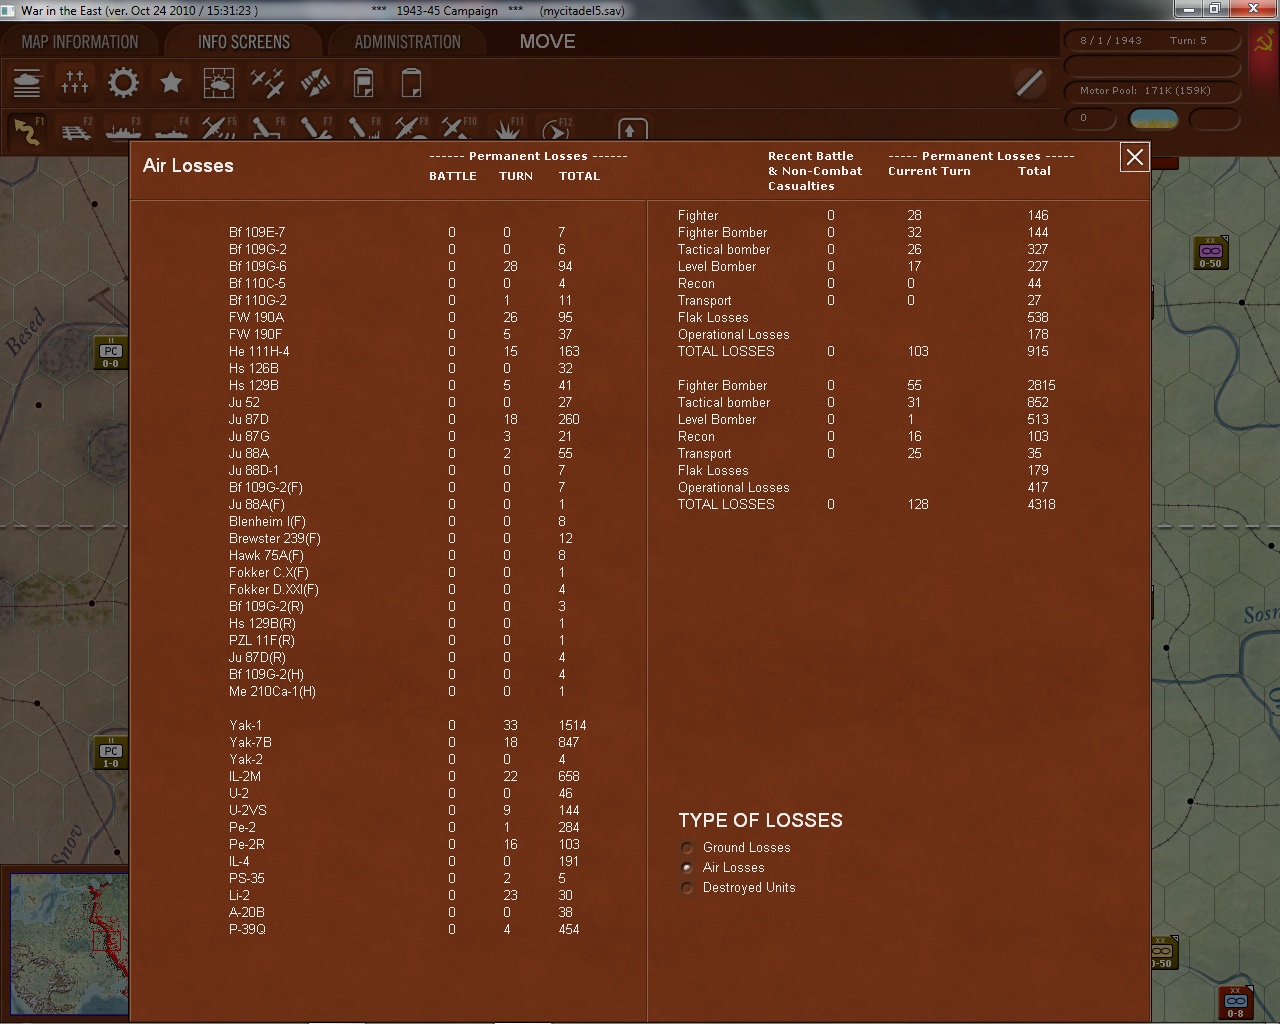Click the Brewster 239(F) row label
Image resolution: width=1280 pixels, height=1024 pixels.
click(x=274, y=538)
